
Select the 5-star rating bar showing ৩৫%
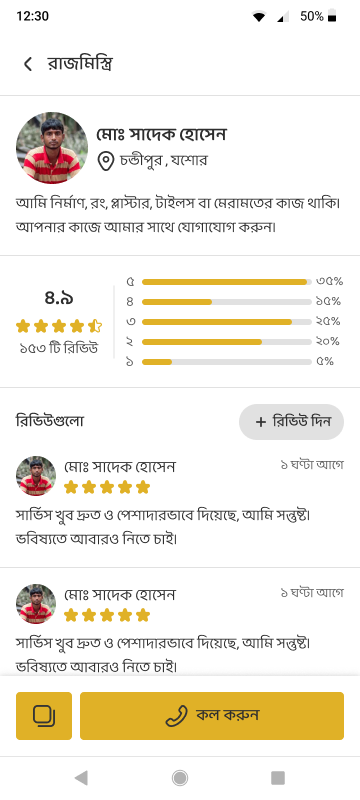pos(226,282)
